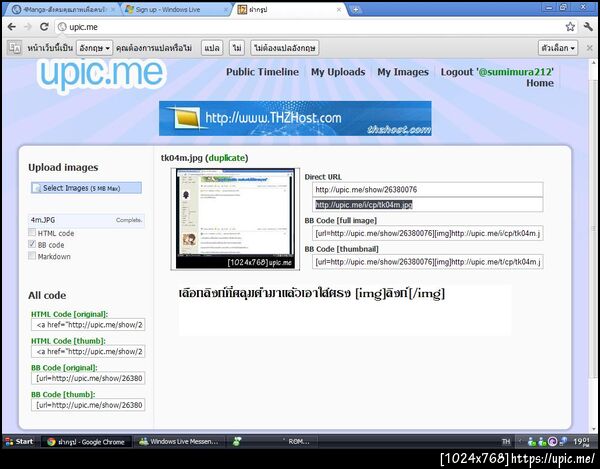Image resolution: width=600 pixels, height=469 pixels.
Task: Open My Uploads page
Action: [338, 72]
